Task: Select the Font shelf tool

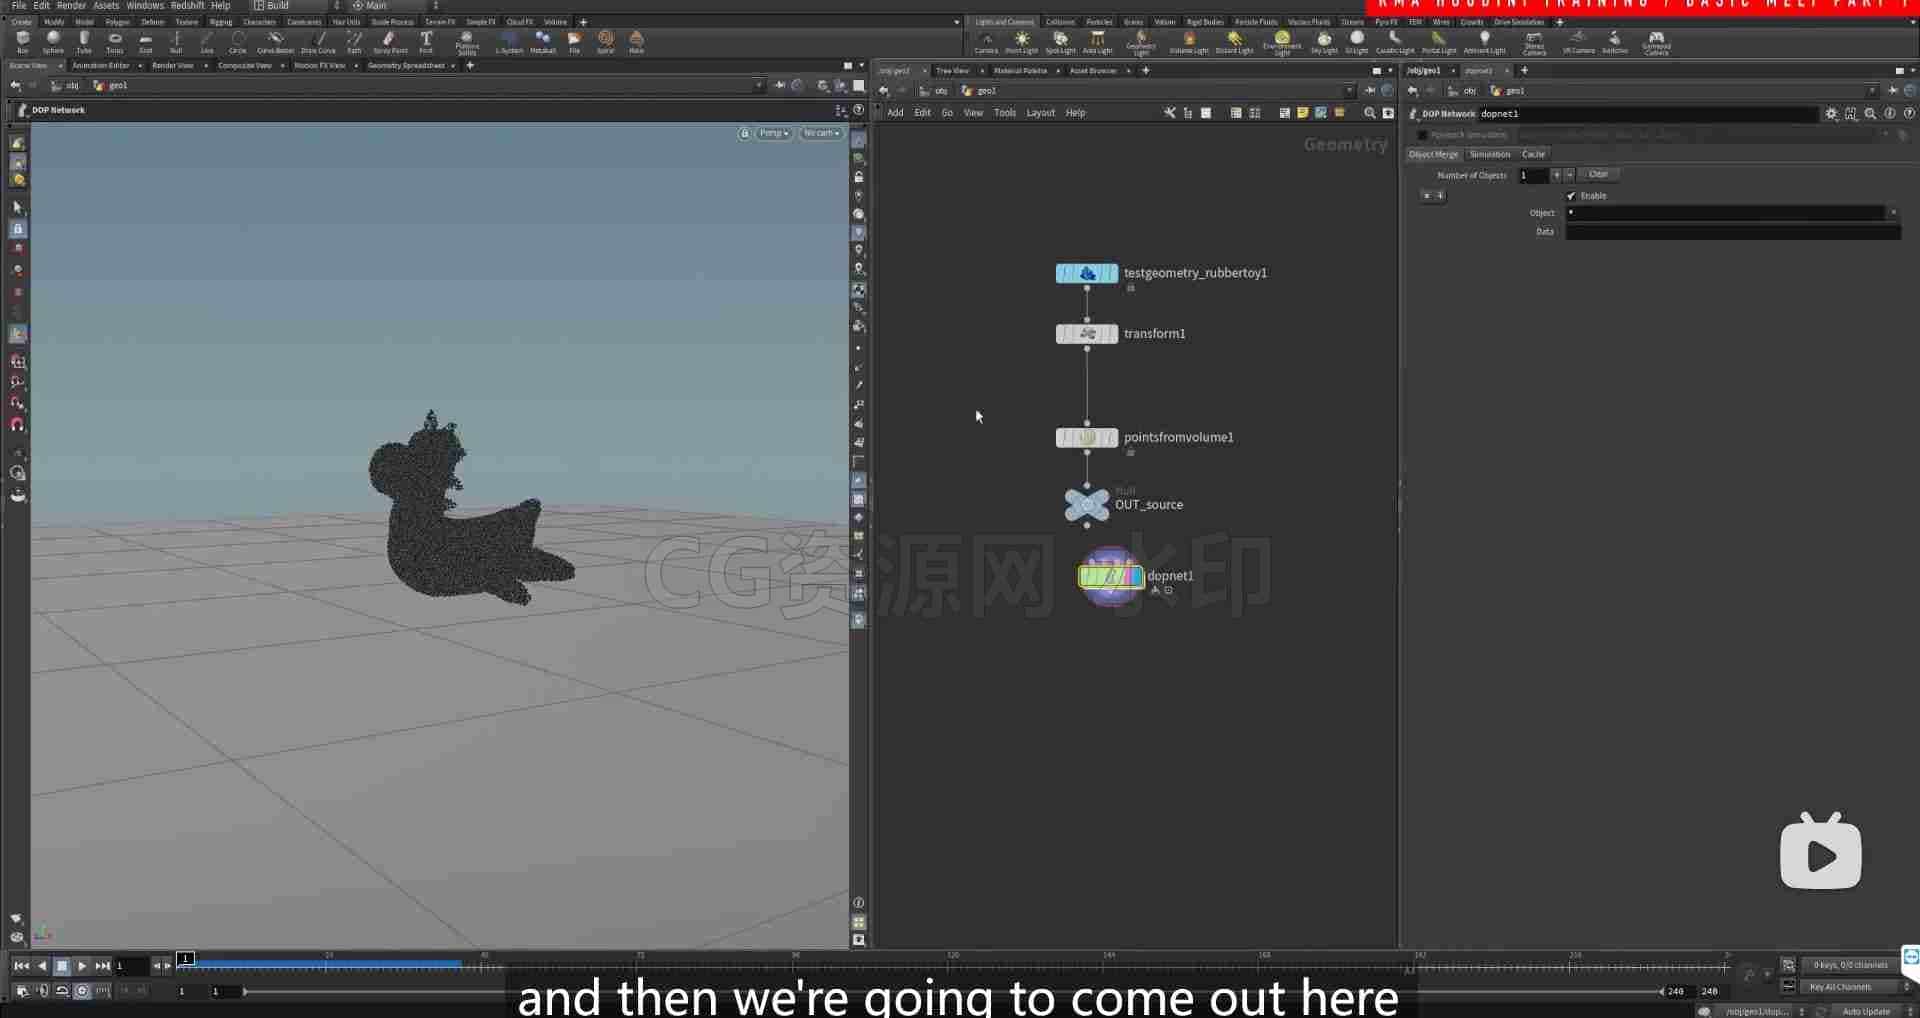Action: 426,41
